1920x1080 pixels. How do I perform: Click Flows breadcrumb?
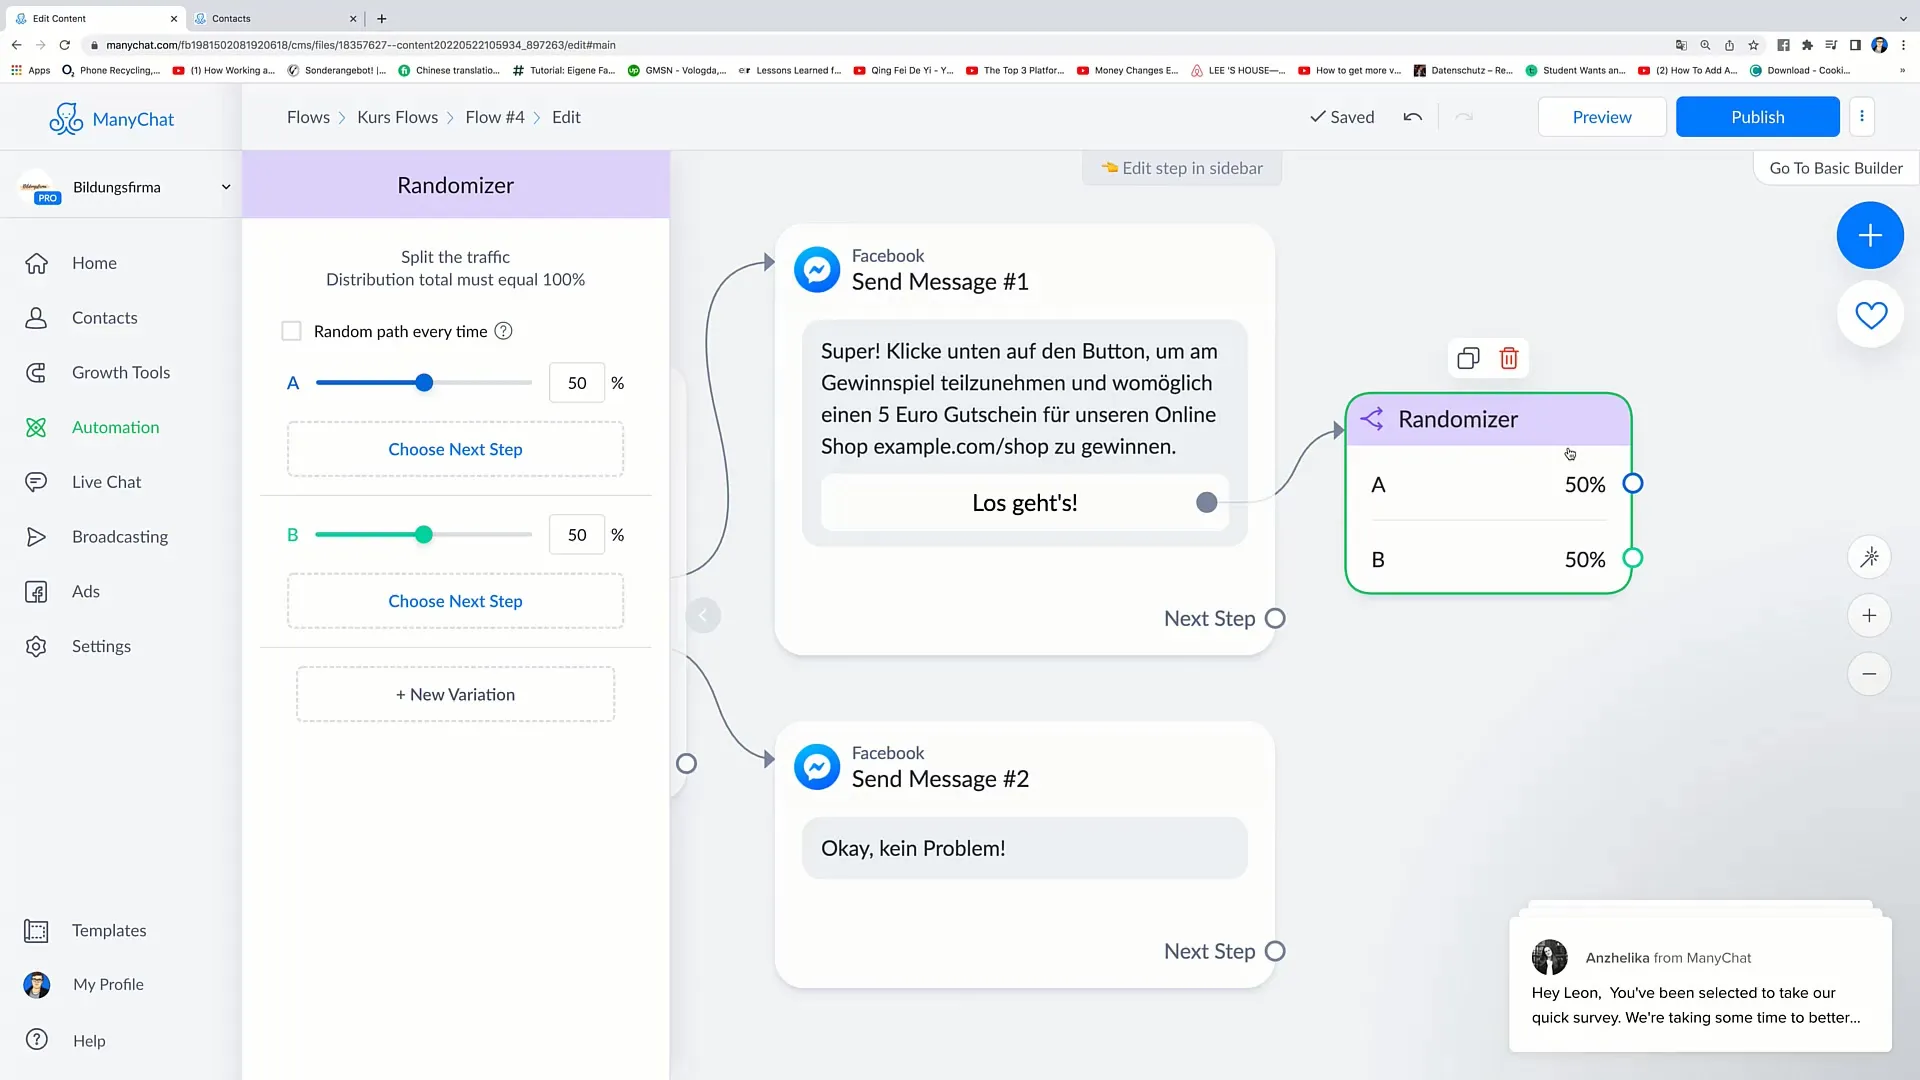pos(308,117)
